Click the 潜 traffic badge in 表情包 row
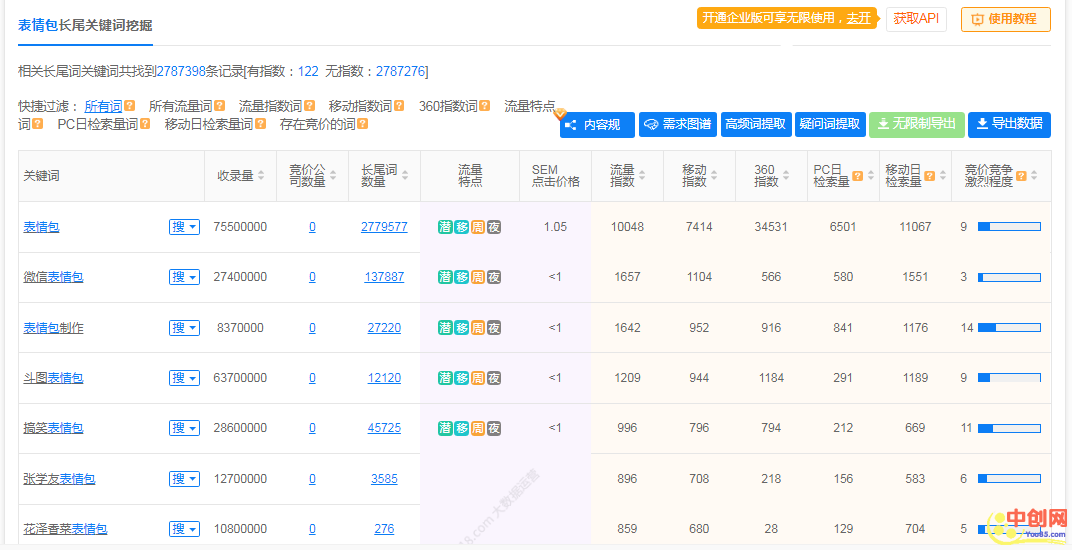Screen dimensions: 1072x550 click(445, 227)
